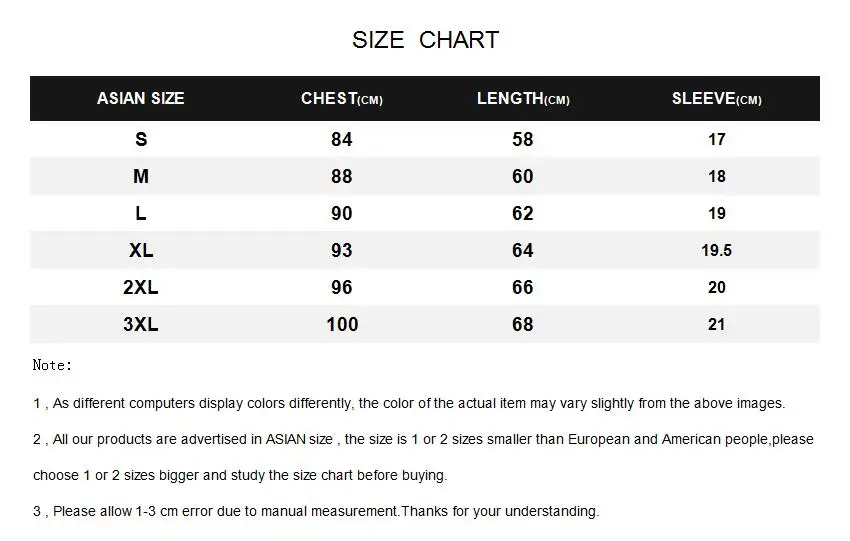Click length value 62 for size L
This screenshot has height=541, width=850.
[x=523, y=213]
